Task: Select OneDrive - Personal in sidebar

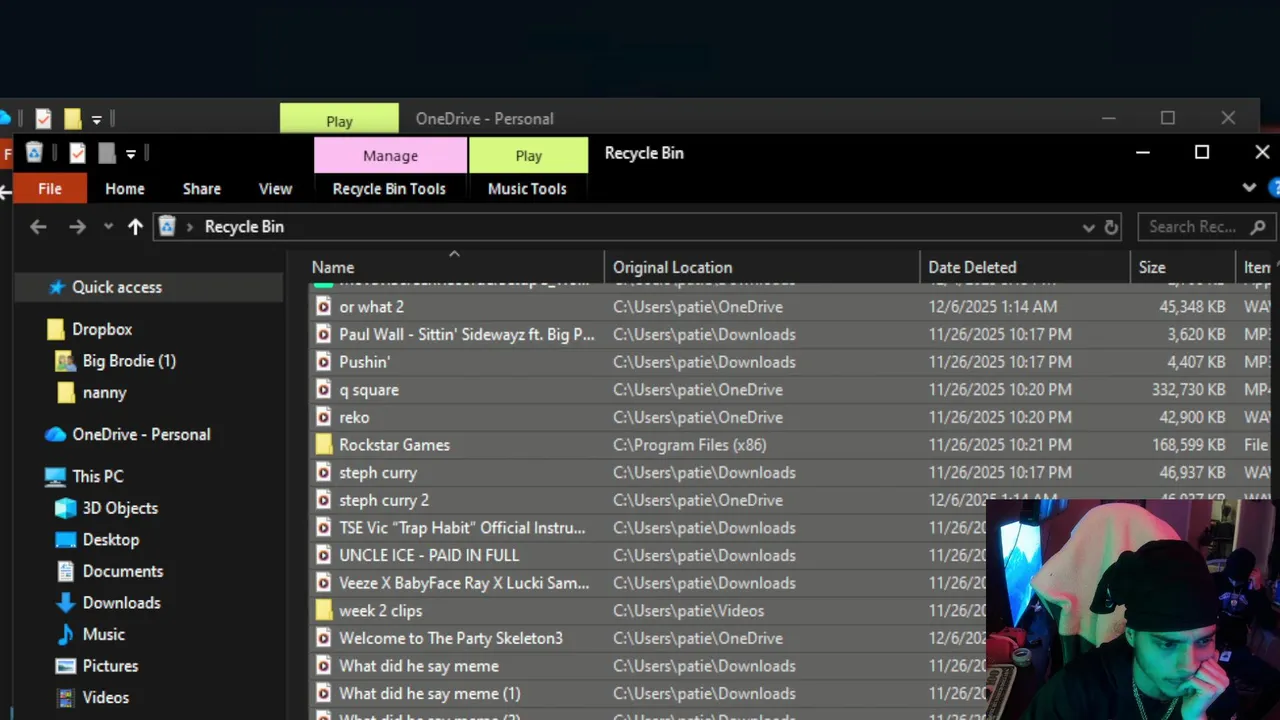Action: [141, 434]
